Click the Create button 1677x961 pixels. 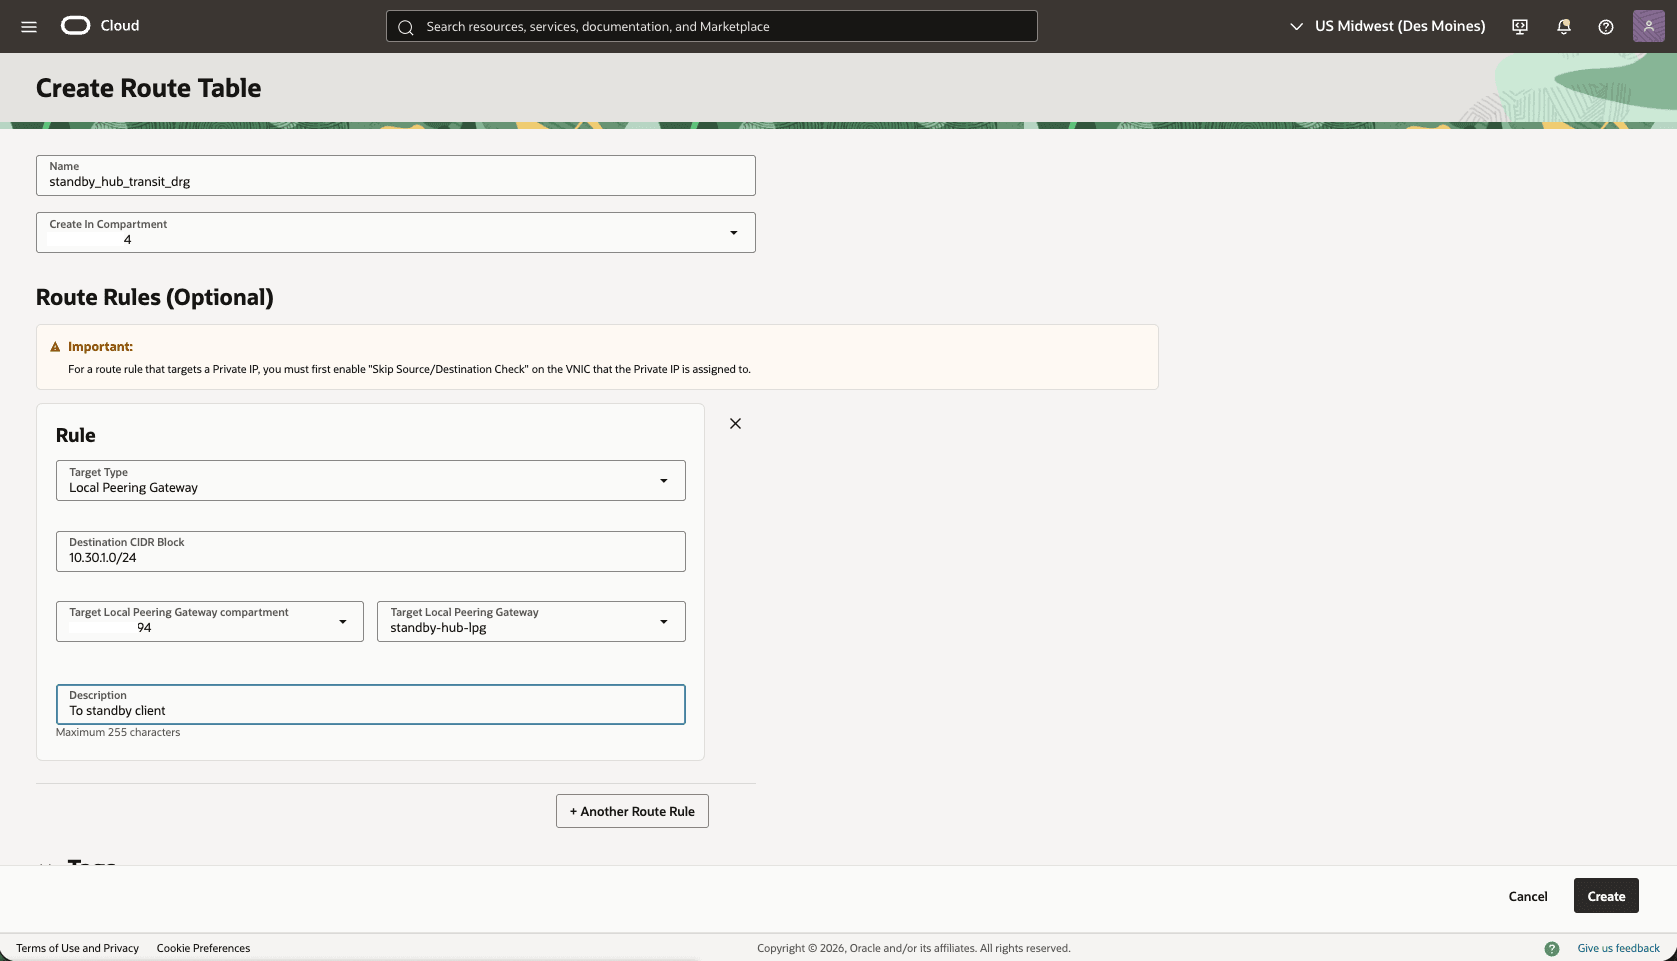1605,895
